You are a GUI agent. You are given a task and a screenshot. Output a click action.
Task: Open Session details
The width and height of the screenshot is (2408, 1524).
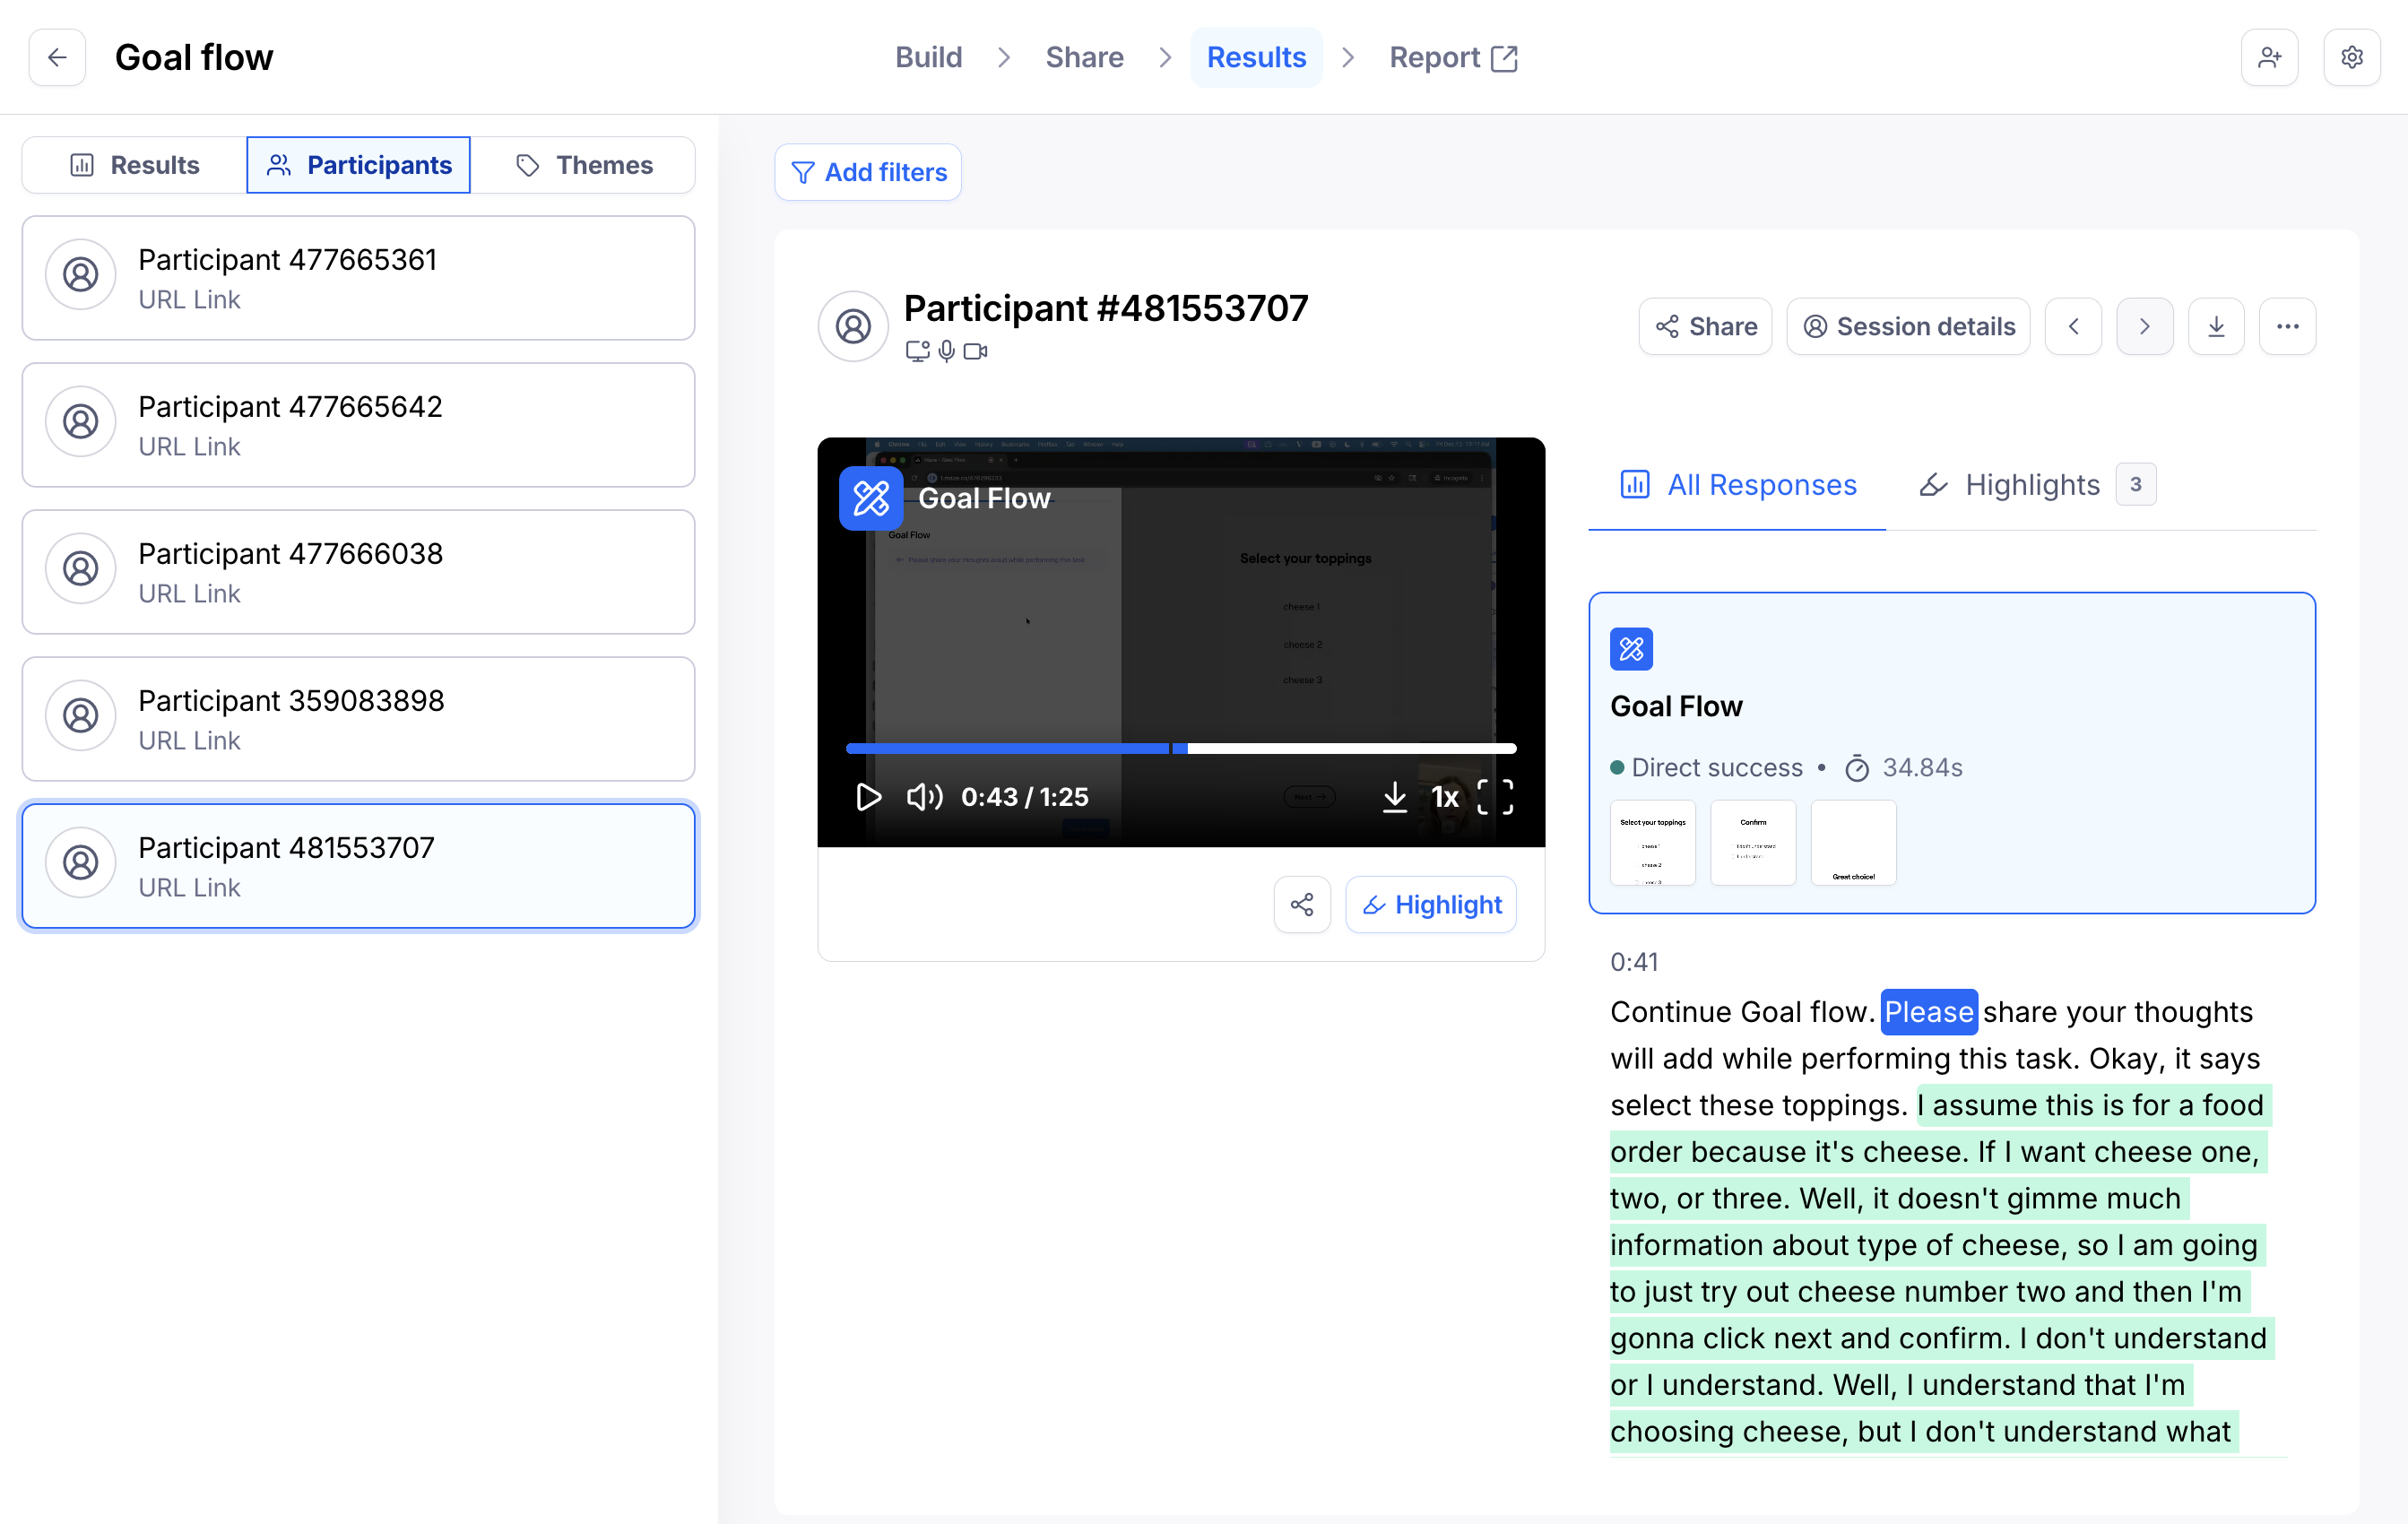1908,326
